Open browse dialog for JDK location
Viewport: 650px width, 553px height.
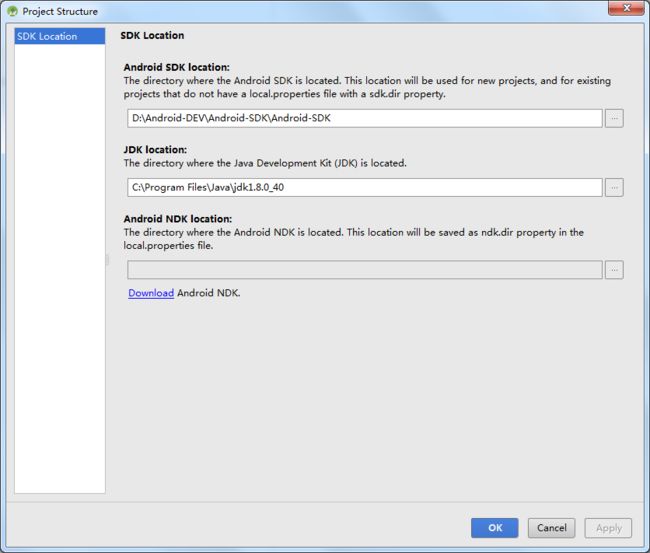[614, 188]
